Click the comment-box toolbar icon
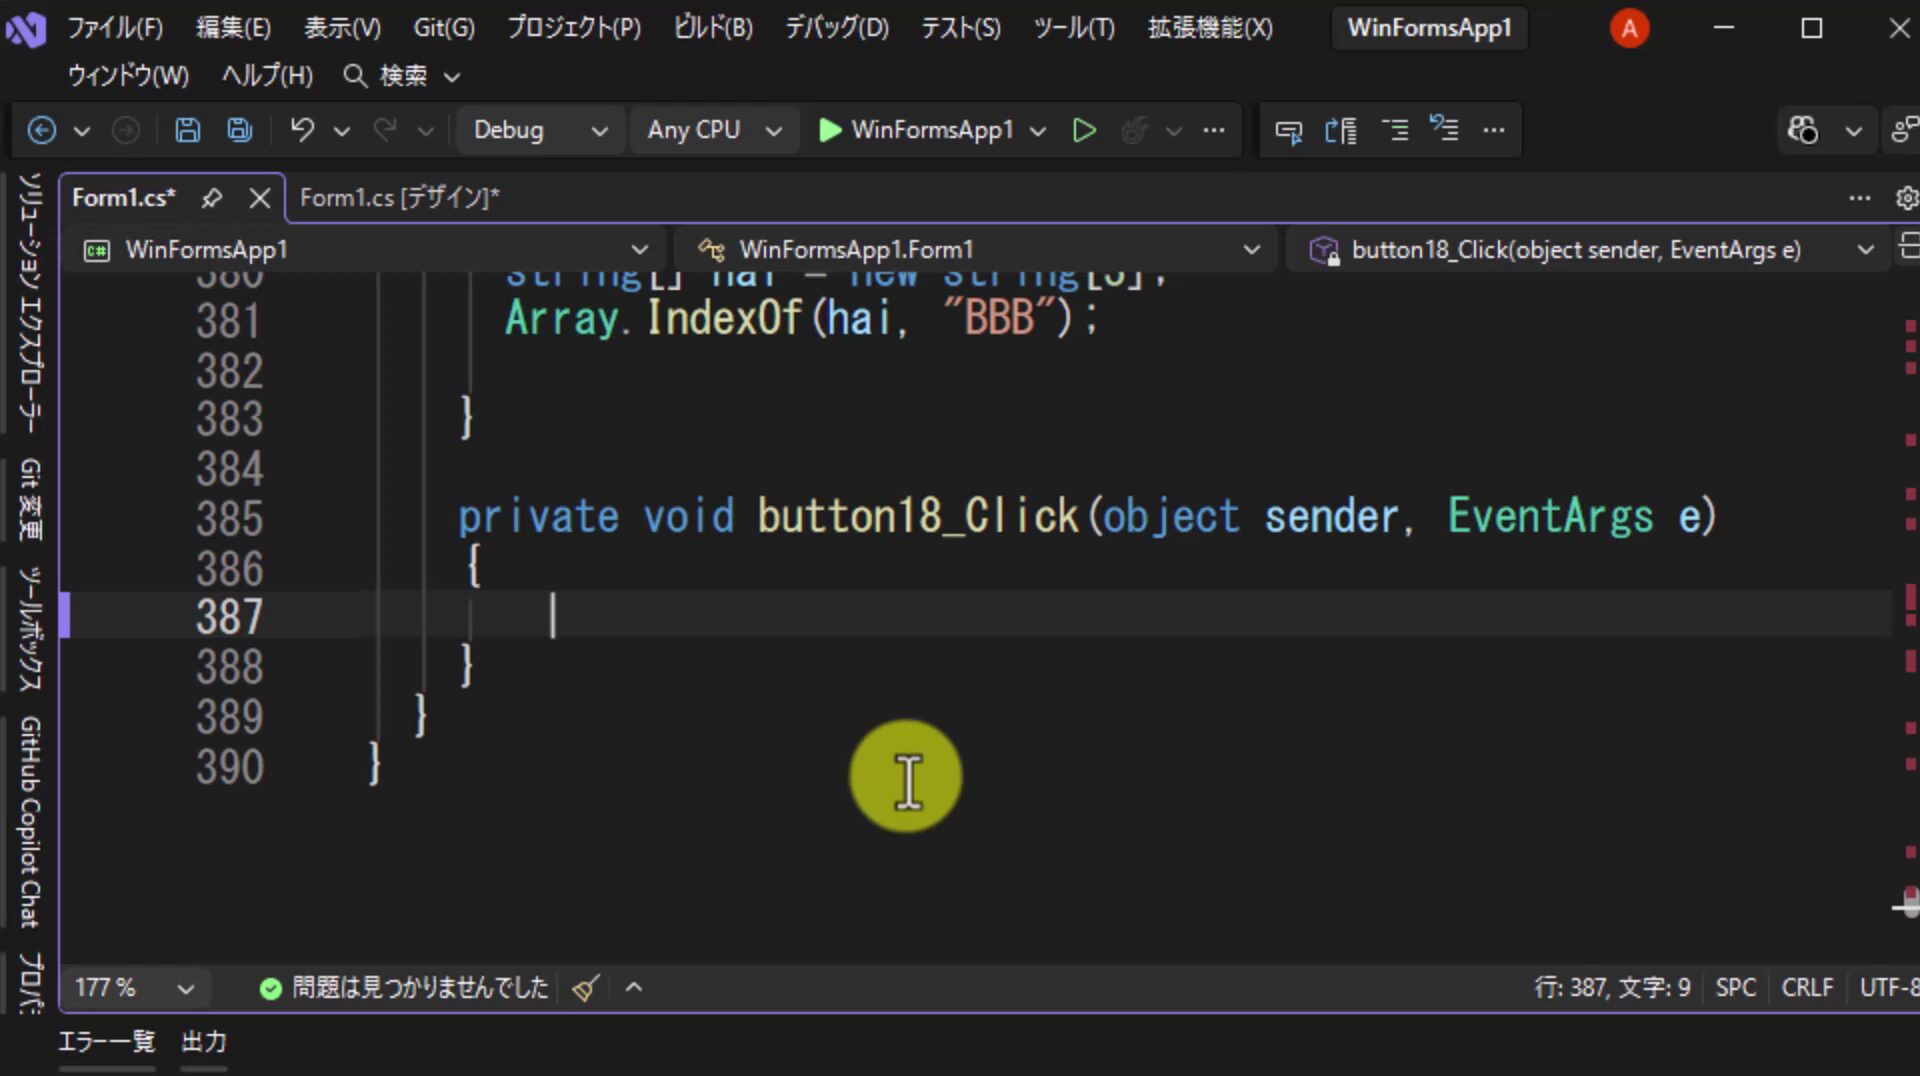The height and width of the screenshot is (1076, 1920). click(x=1289, y=131)
